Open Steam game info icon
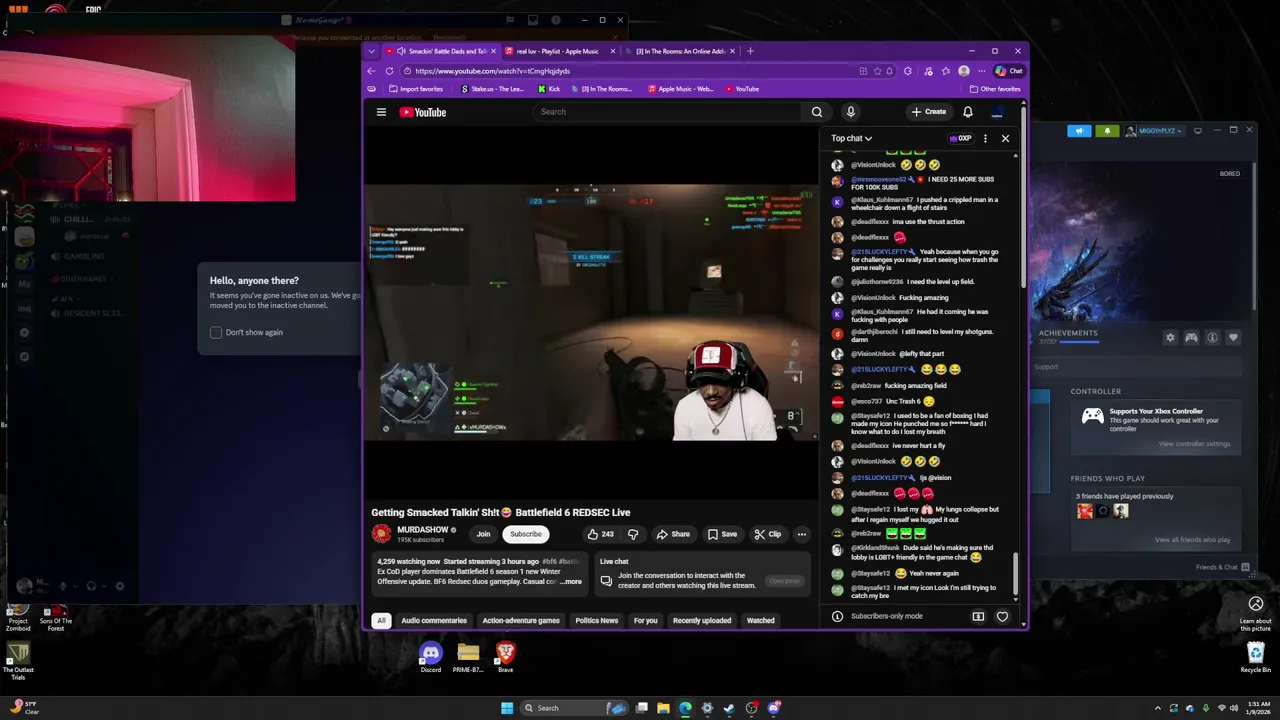Image resolution: width=1280 pixels, height=720 pixels. 1212,338
